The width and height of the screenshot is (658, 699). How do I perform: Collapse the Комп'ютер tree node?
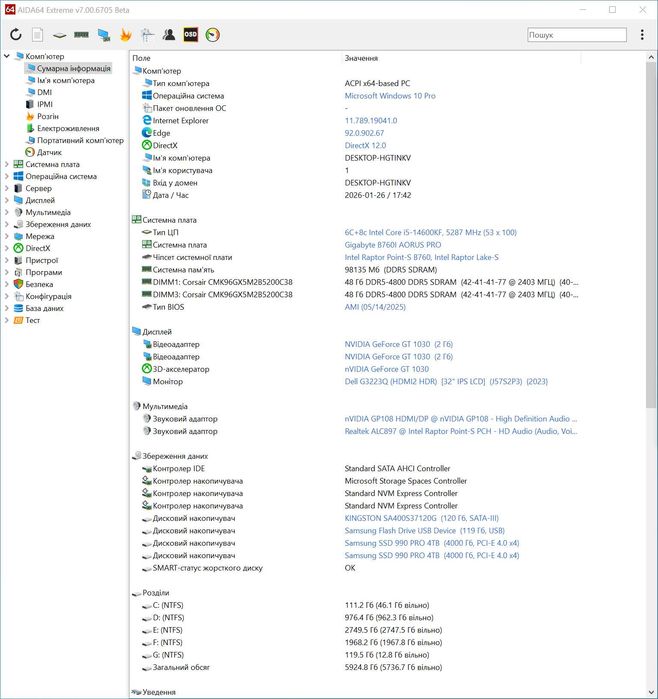pyautogui.click(x=7, y=56)
